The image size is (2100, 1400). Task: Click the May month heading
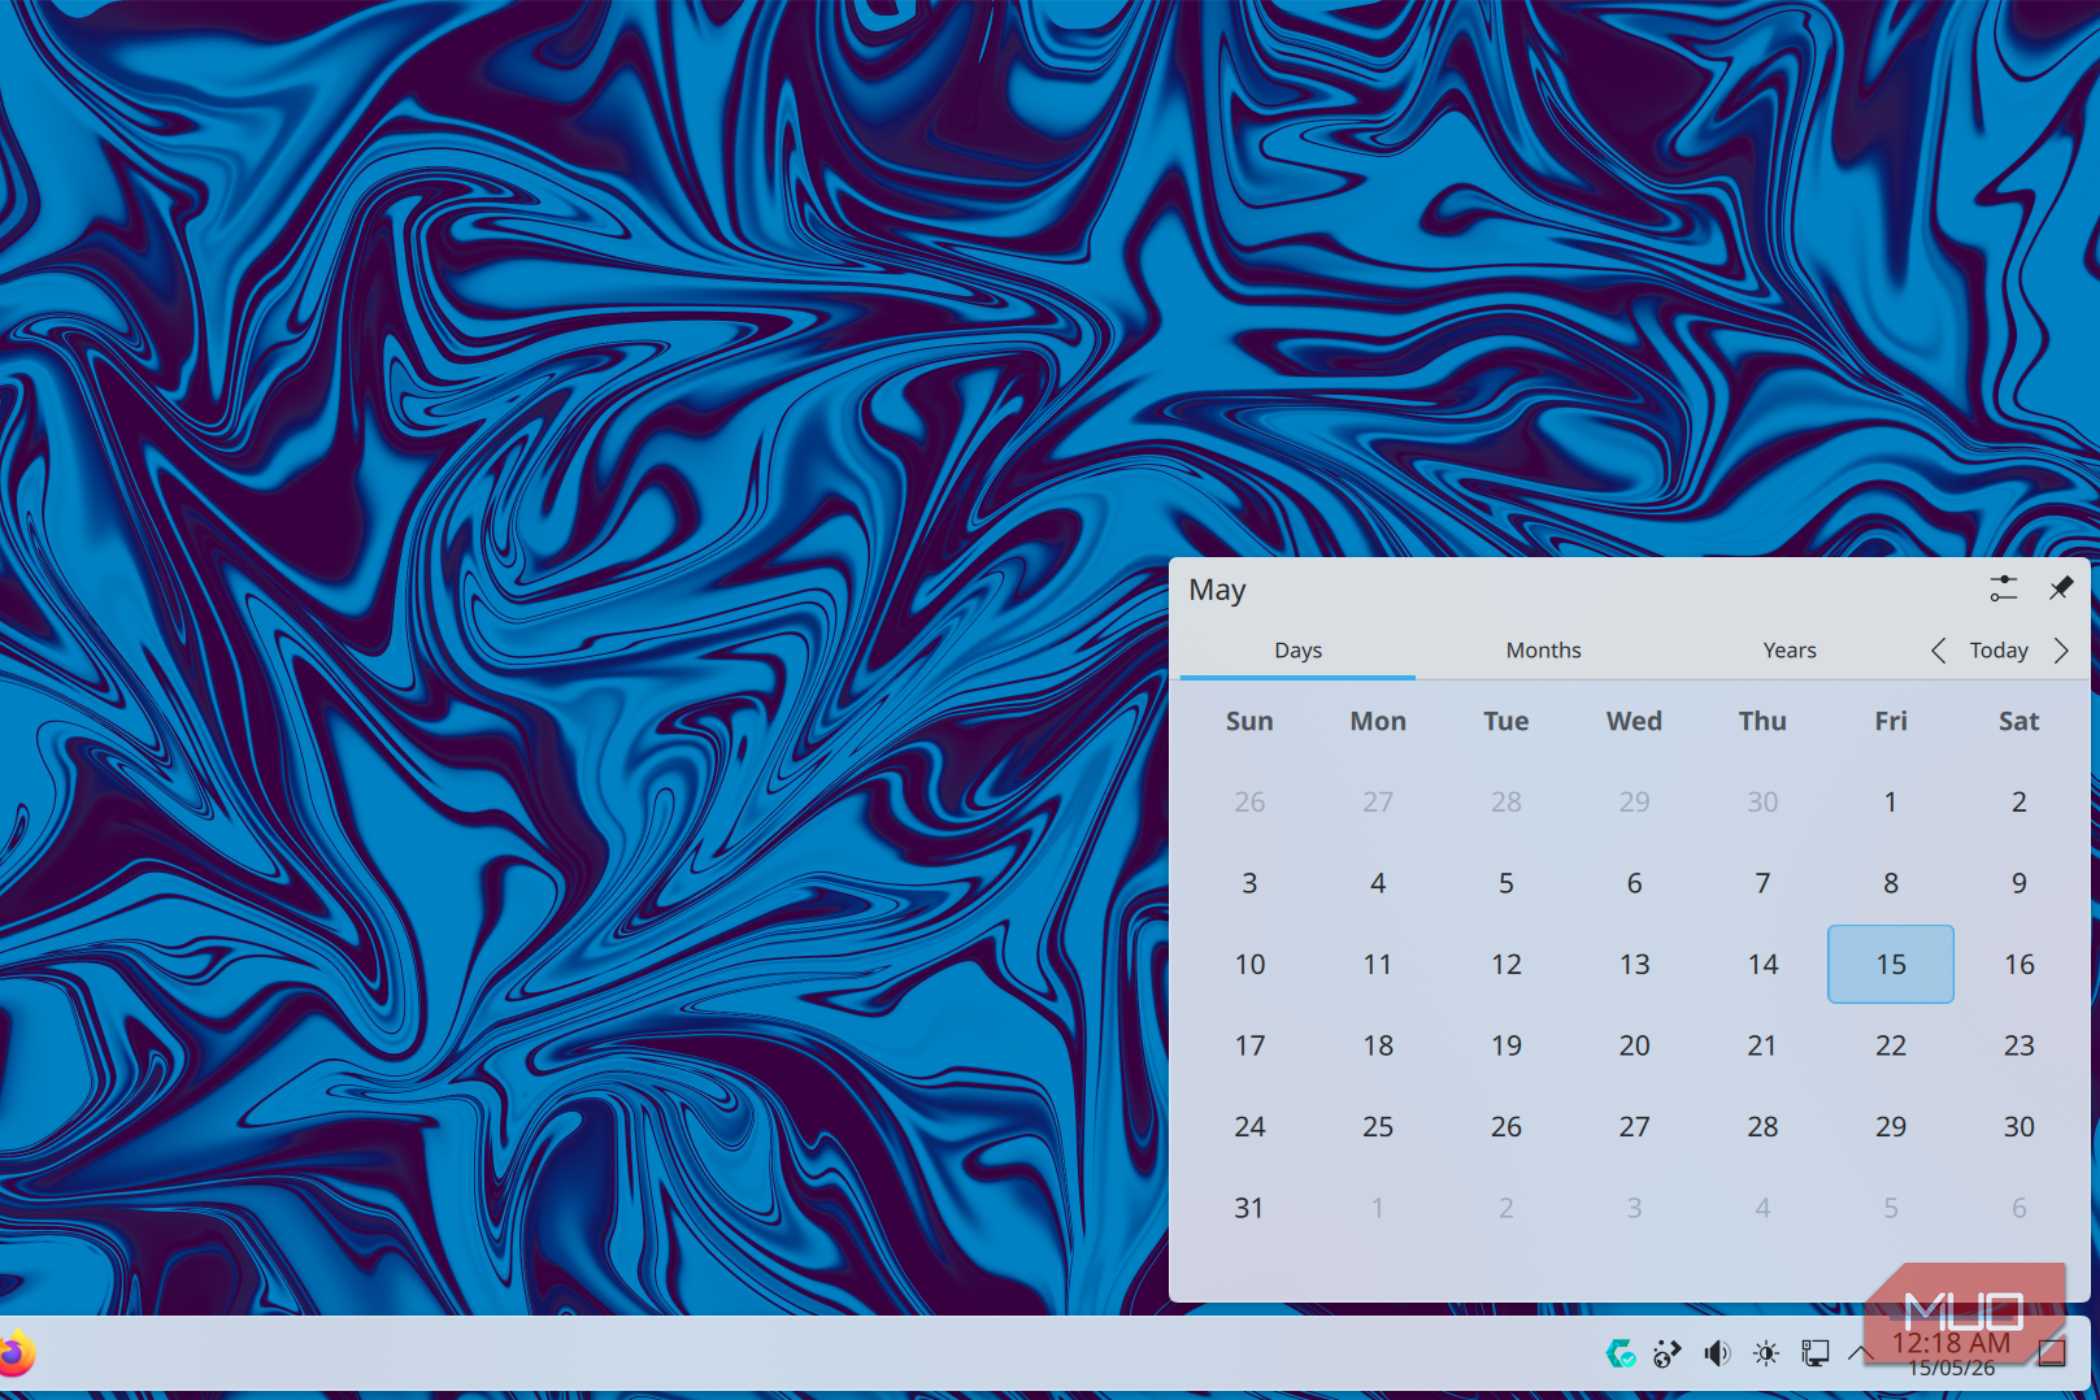click(x=1217, y=590)
